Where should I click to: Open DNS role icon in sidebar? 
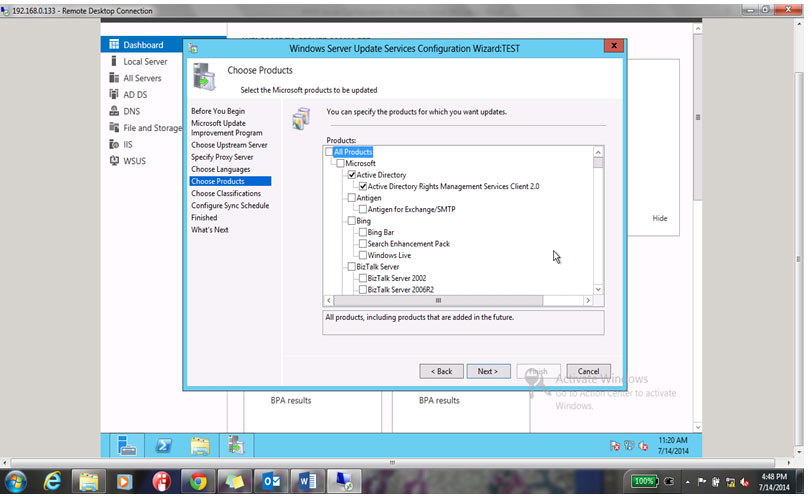coord(114,111)
